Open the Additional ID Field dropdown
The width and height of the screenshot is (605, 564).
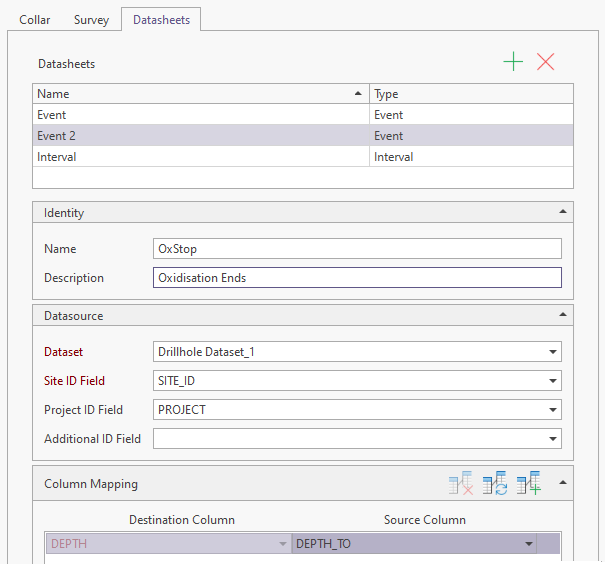pos(553,439)
